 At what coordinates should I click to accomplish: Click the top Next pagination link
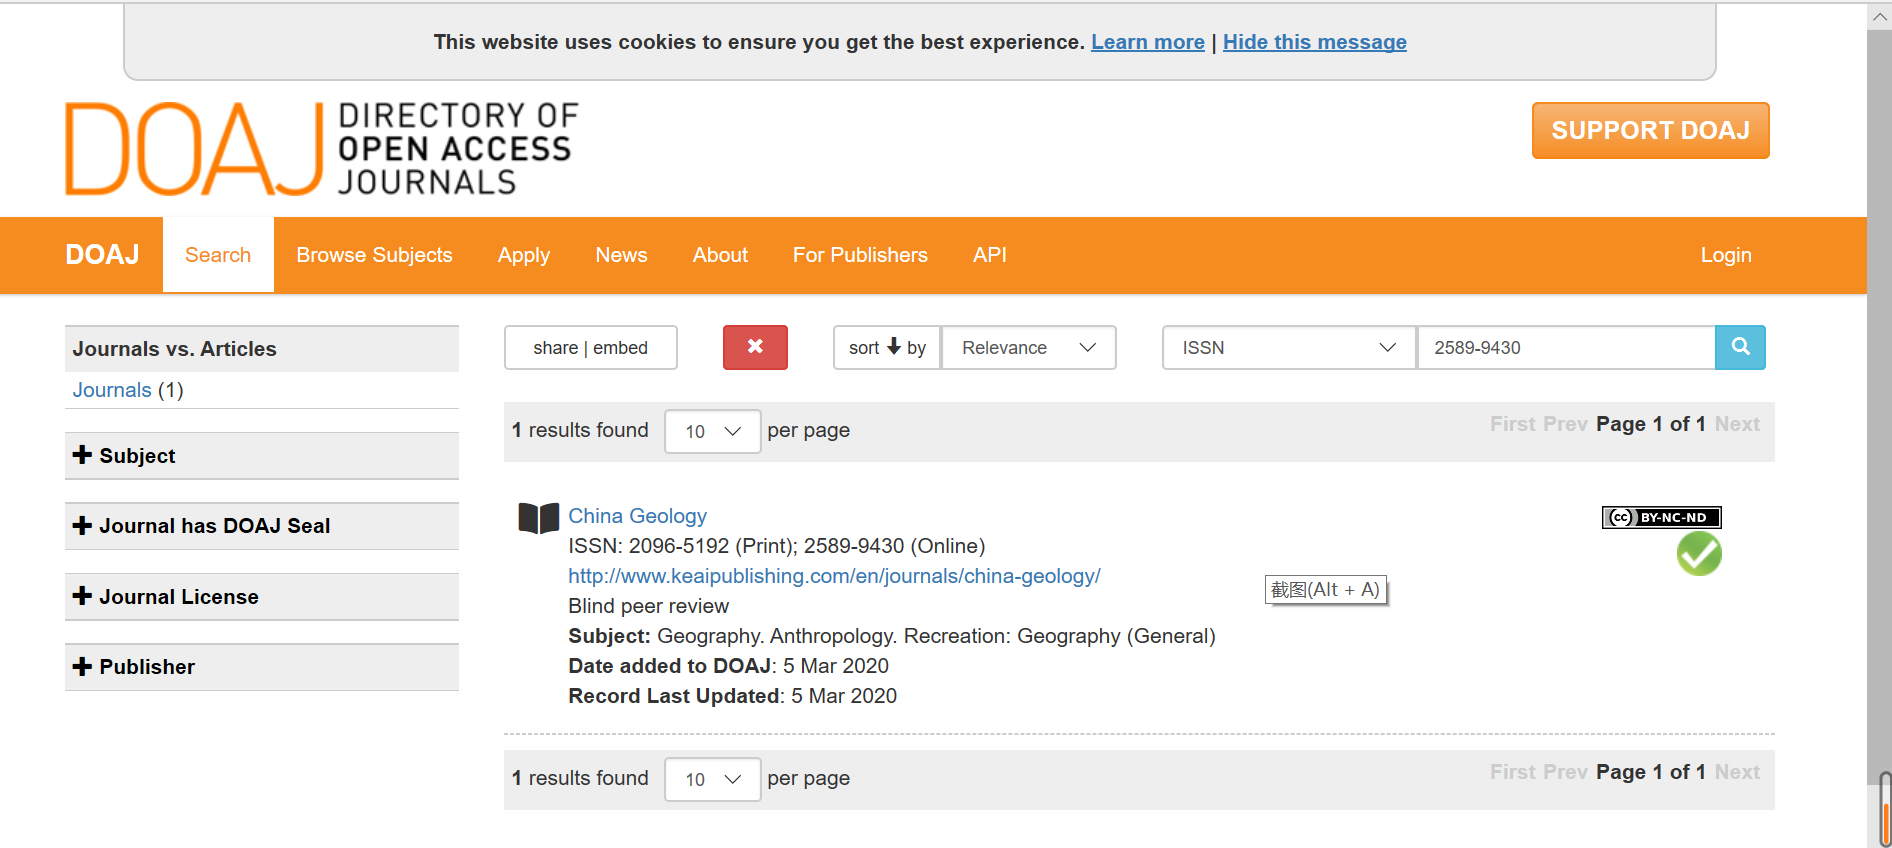pyautogui.click(x=1737, y=424)
